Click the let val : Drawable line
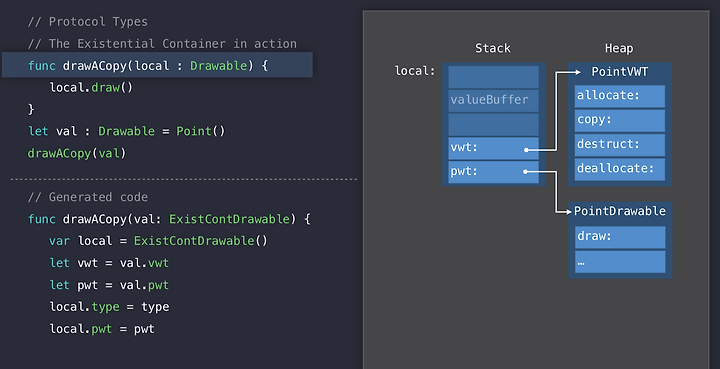 pos(127,131)
